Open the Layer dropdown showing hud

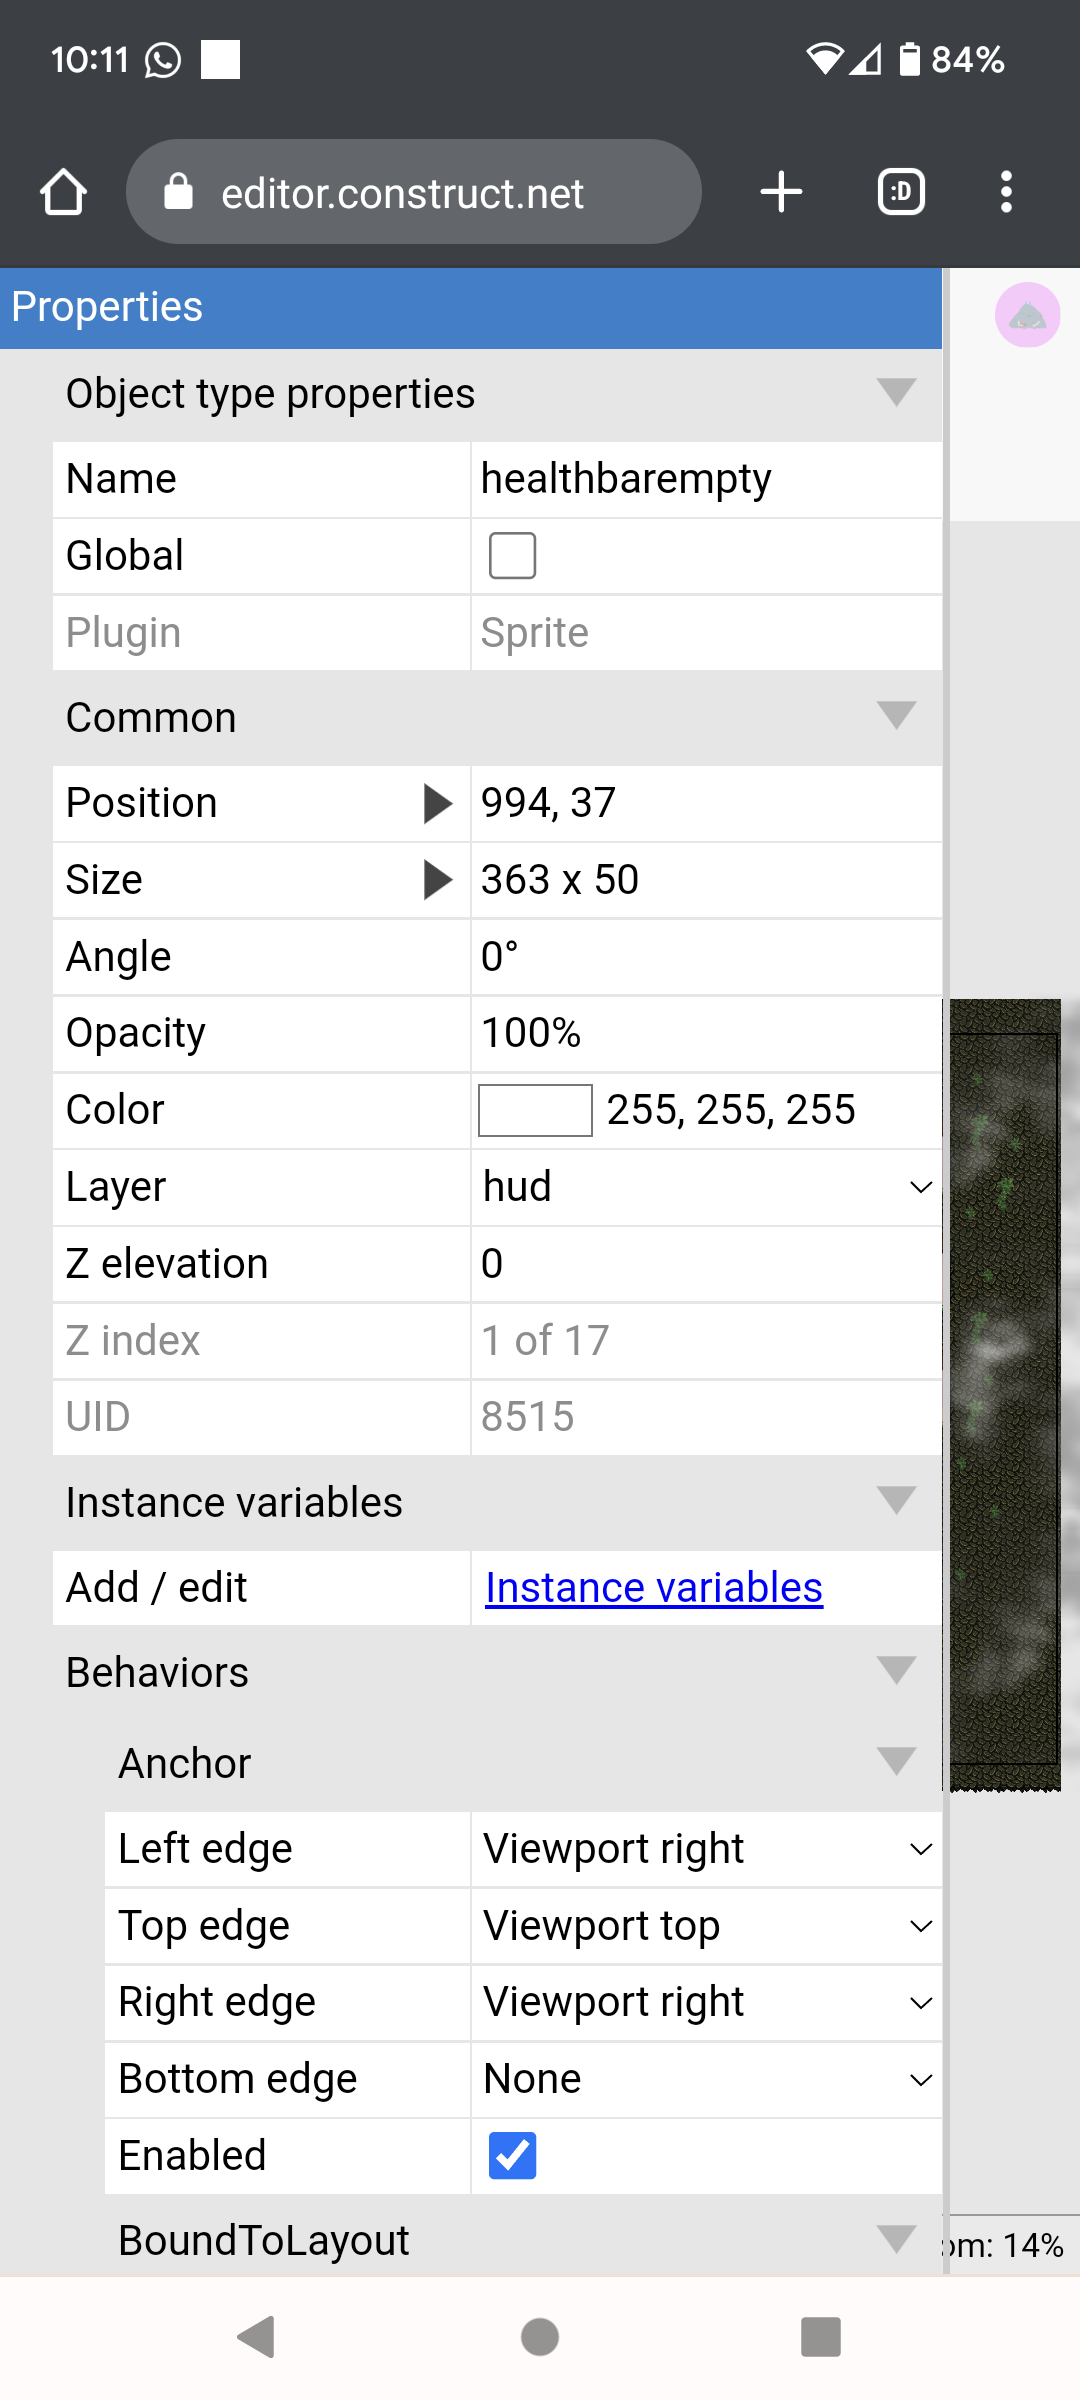[707, 1187]
